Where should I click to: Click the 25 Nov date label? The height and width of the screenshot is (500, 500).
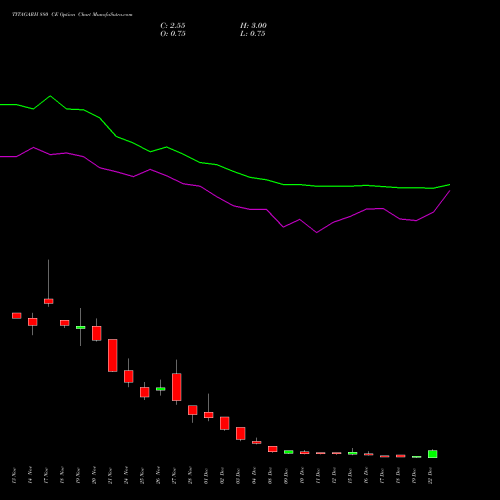[x=142, y=476]
